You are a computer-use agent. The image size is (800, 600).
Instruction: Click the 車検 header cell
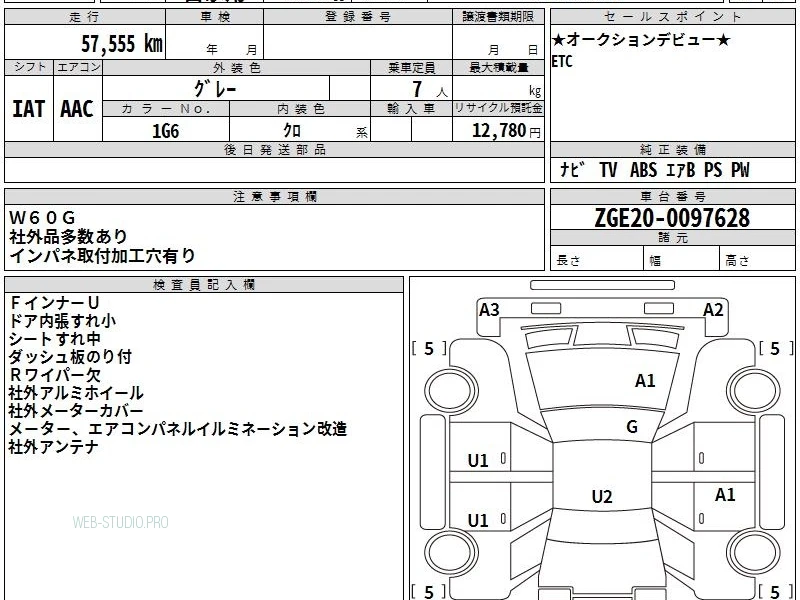click(x=215, y=17)
